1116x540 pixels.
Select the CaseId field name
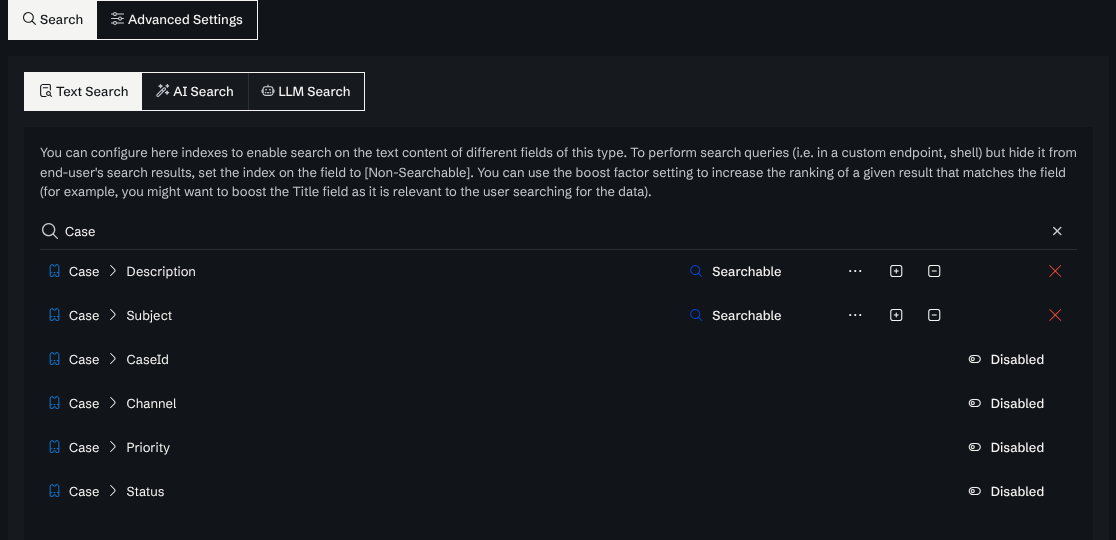pos(147,359)
